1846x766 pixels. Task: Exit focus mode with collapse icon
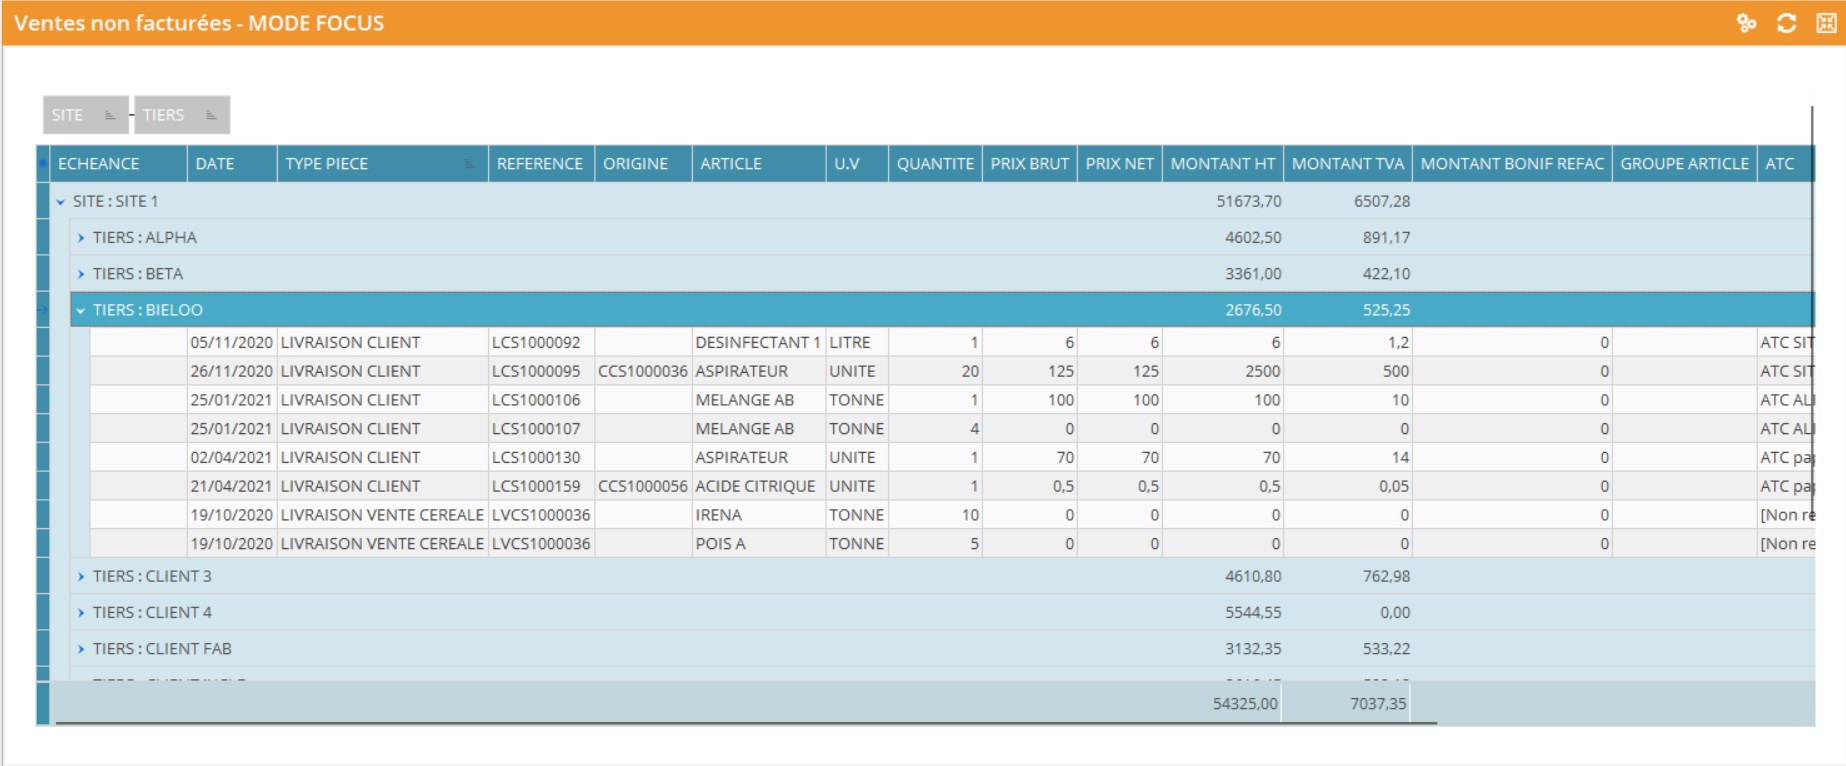(x=1825, y=23)
